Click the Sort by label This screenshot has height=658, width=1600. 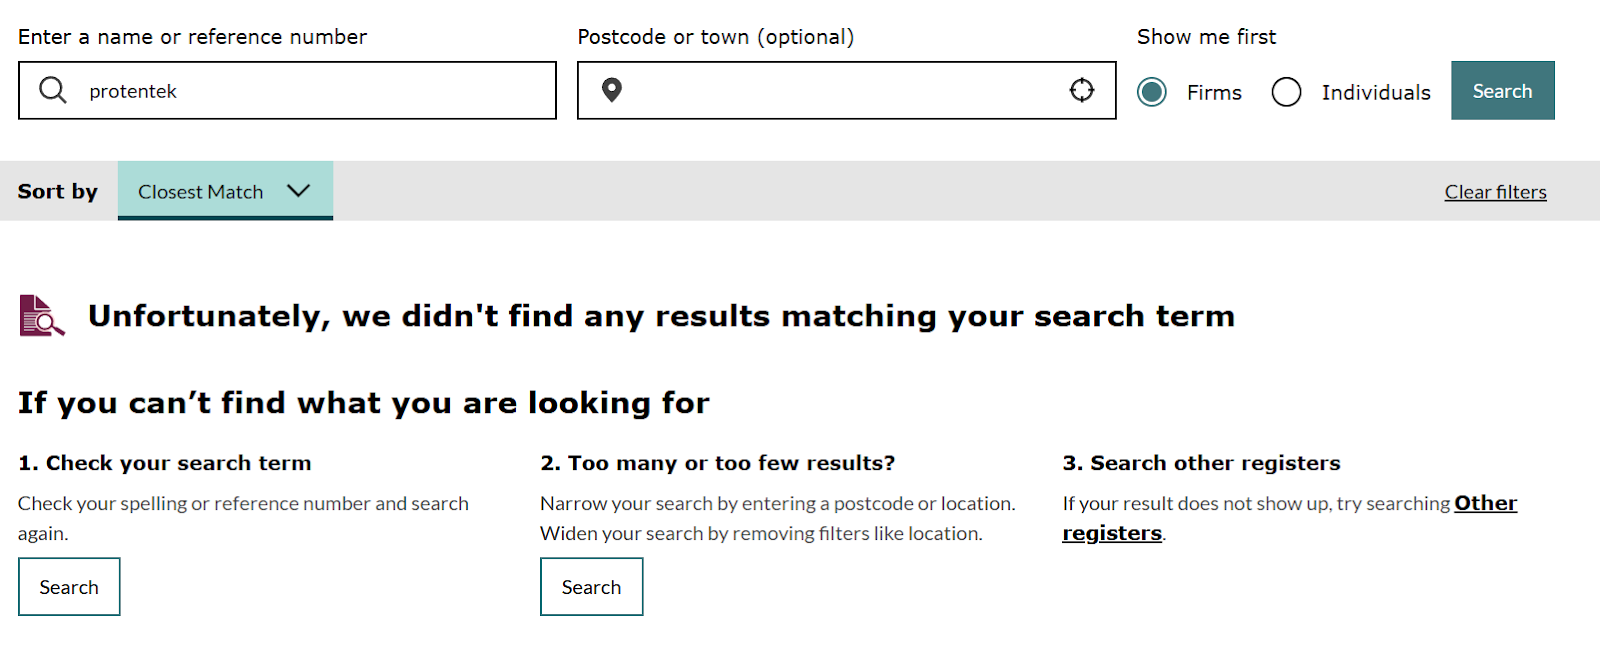tap(58, 191)
